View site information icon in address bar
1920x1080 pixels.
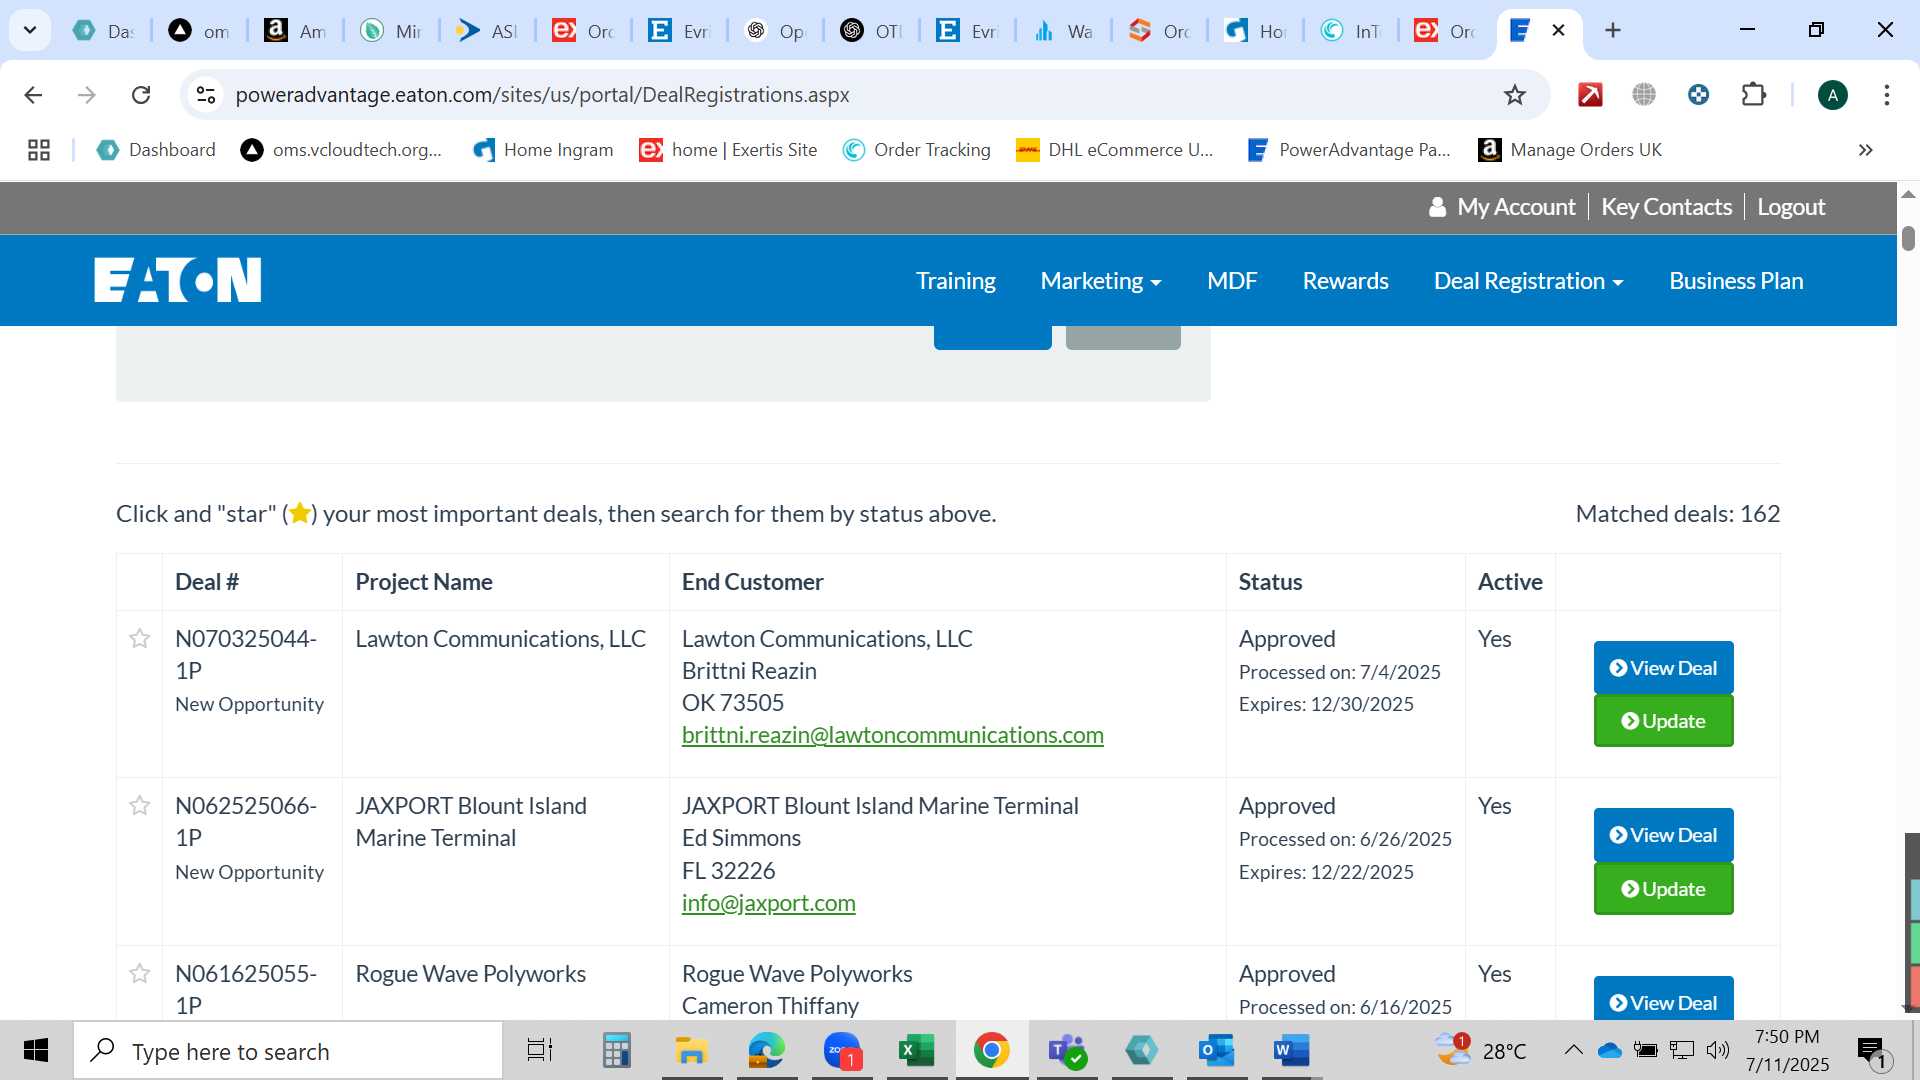[x=206, y=95]
